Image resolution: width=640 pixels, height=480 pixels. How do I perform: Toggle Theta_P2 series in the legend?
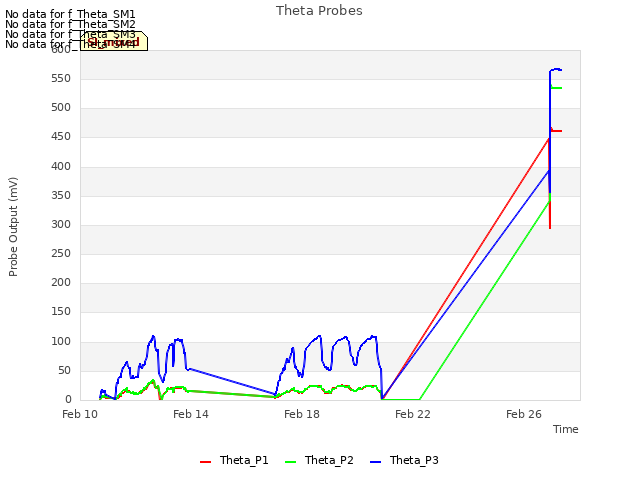click(319, 460)
